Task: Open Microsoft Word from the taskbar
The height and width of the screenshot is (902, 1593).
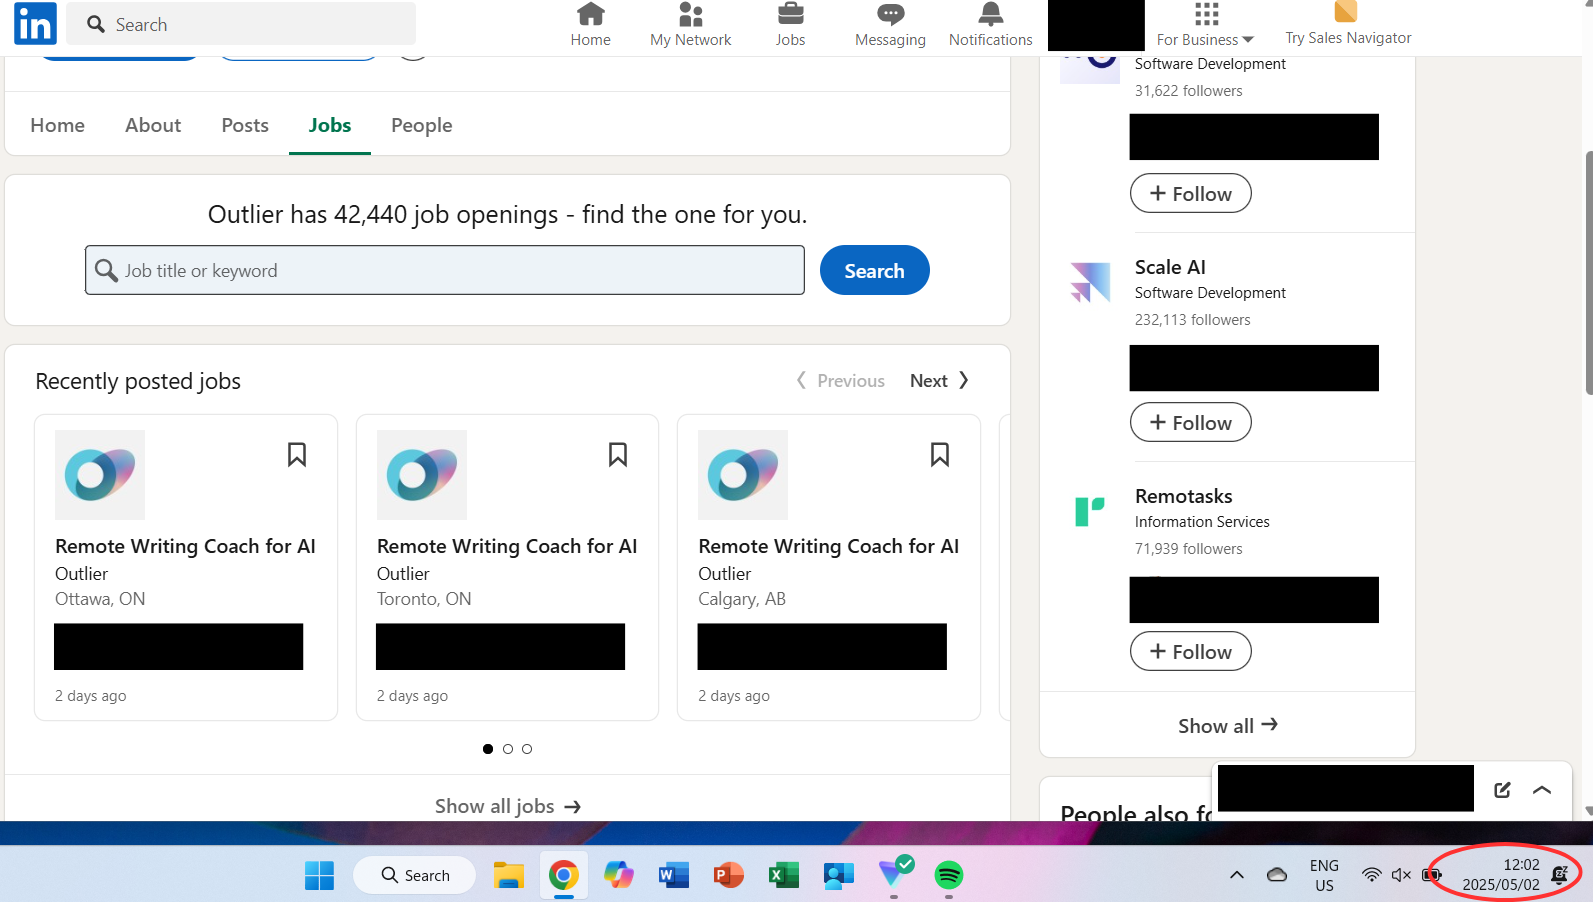Action: coord(674,875)
